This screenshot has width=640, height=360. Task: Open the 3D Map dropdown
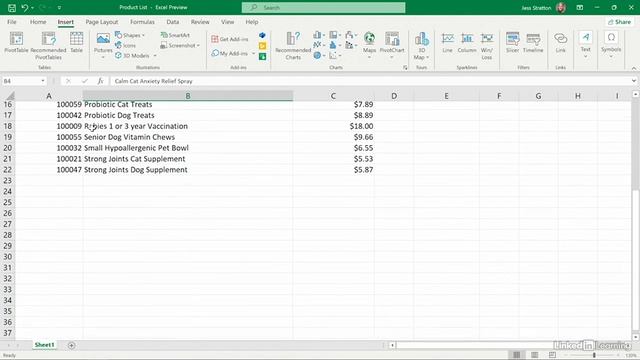421,46
